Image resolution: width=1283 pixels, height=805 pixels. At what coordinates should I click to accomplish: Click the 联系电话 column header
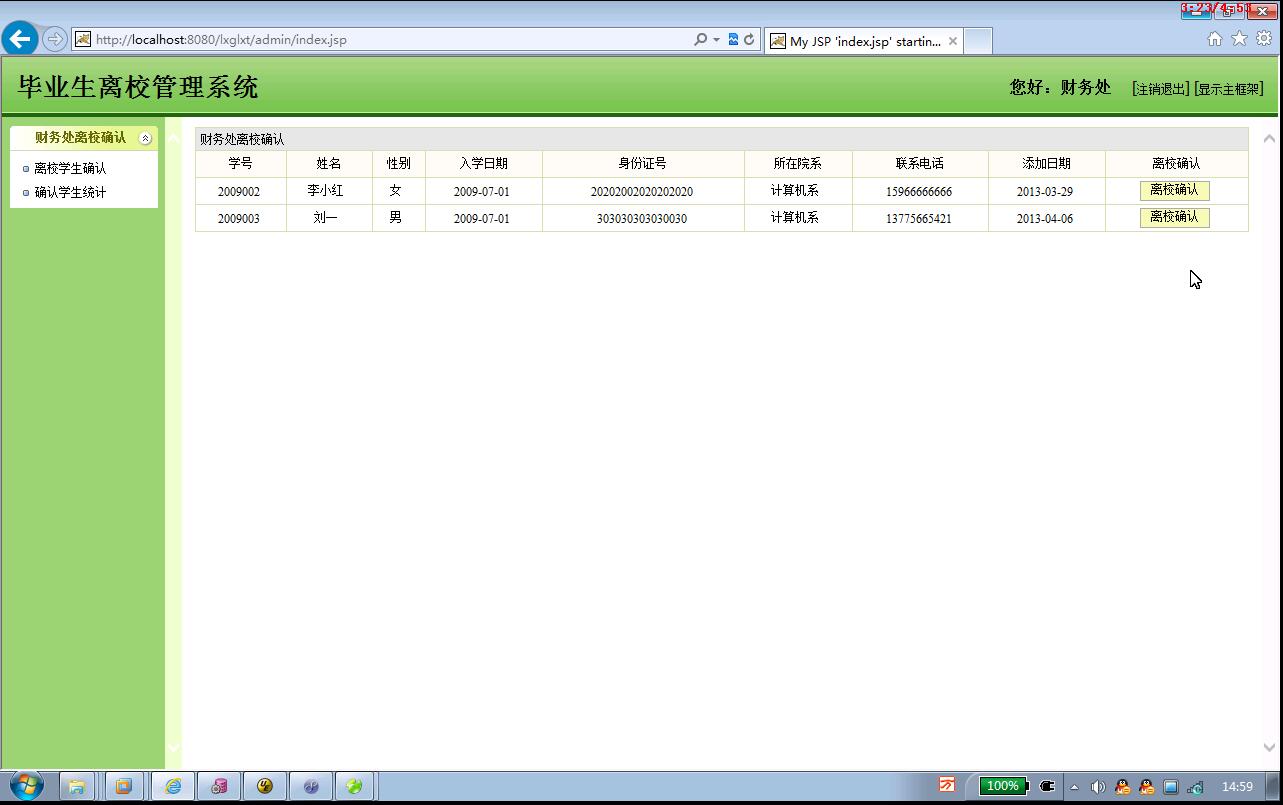point(919,163)
